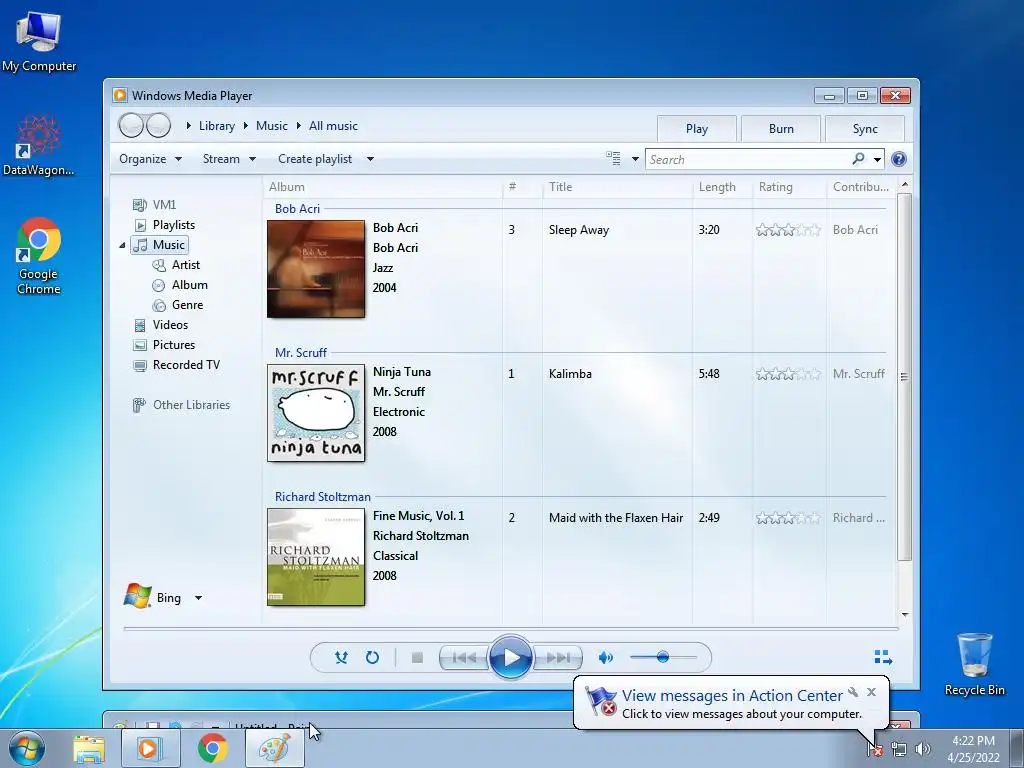1024x768 pixels.
Task: Switch to Paint from the taskbar
Action: coord(274,749)
